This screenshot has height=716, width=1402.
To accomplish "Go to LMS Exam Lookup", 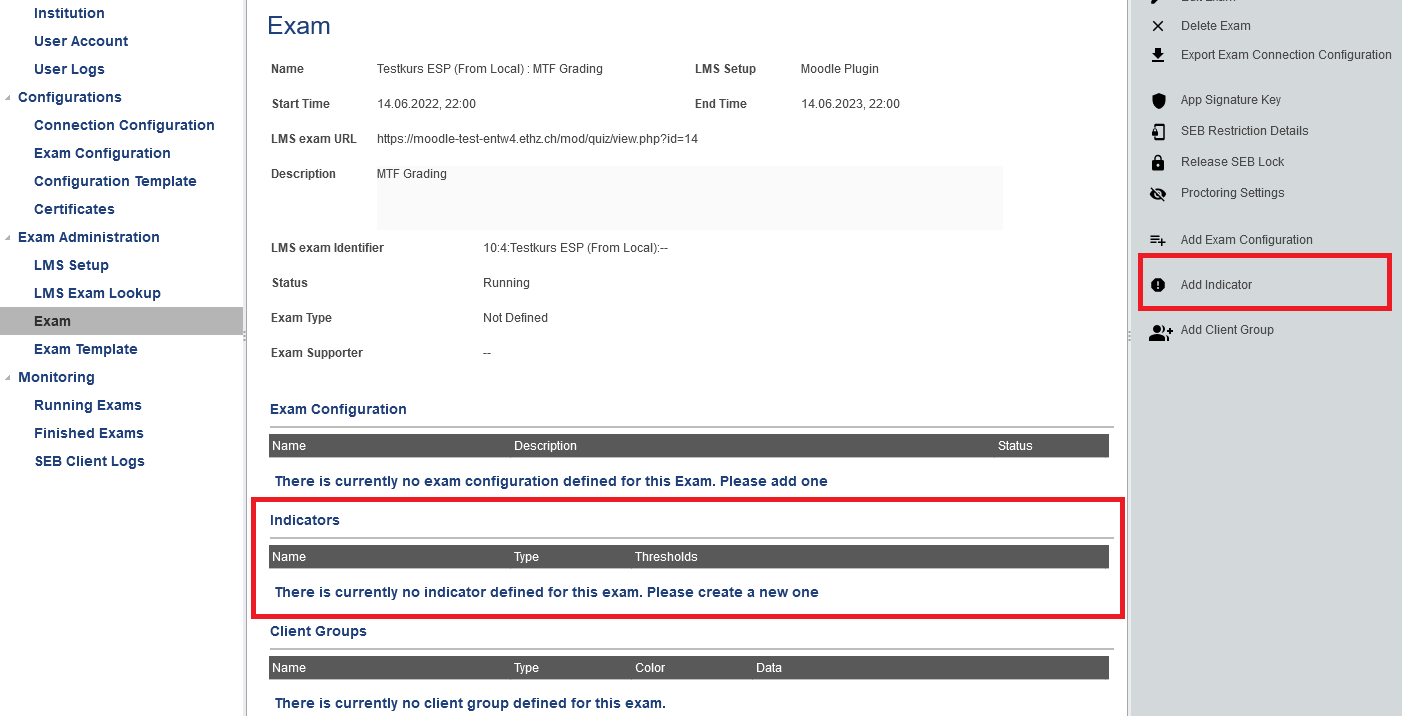I will point(97,293).
